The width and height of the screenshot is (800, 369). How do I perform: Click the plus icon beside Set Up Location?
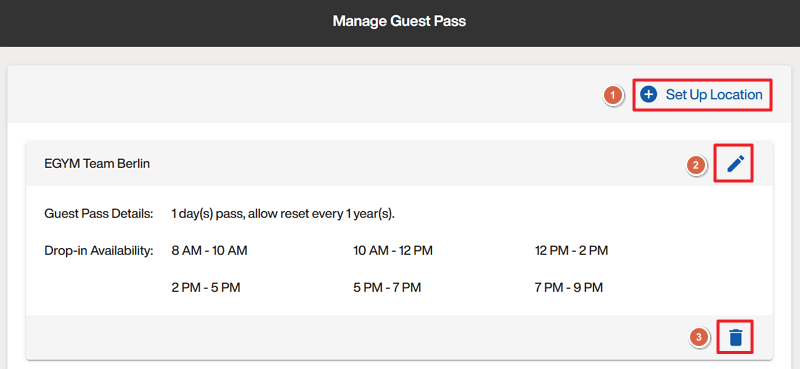pos(648,95)
